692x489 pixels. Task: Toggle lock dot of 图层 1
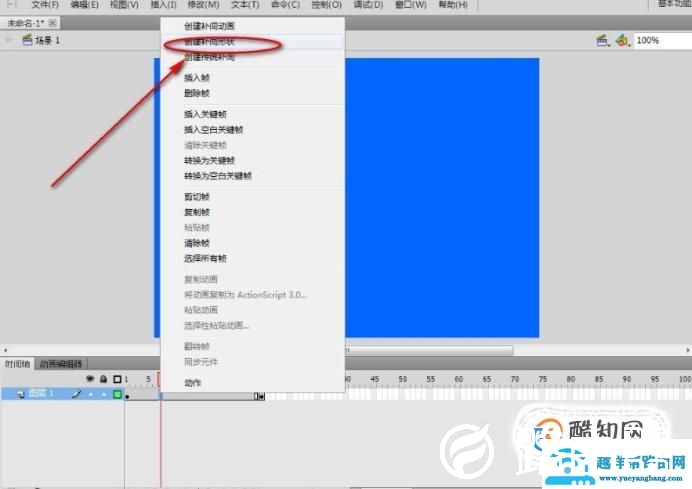pyautogui.click(x=104, y=394)
